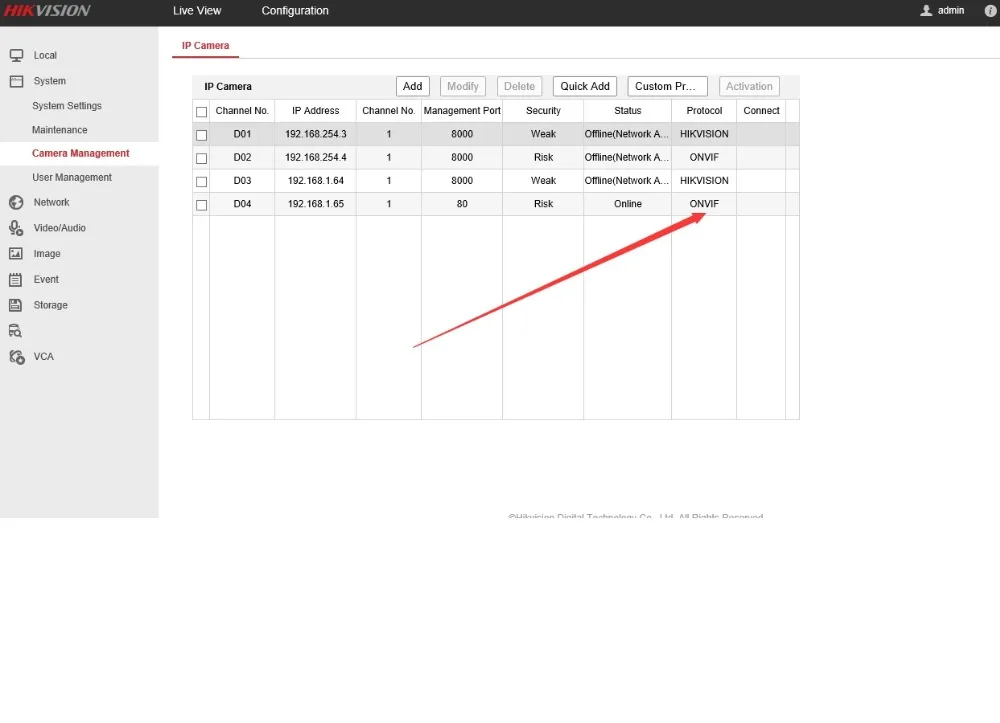
Task: Click the D03 channel number cell
Action: (242, 181)
